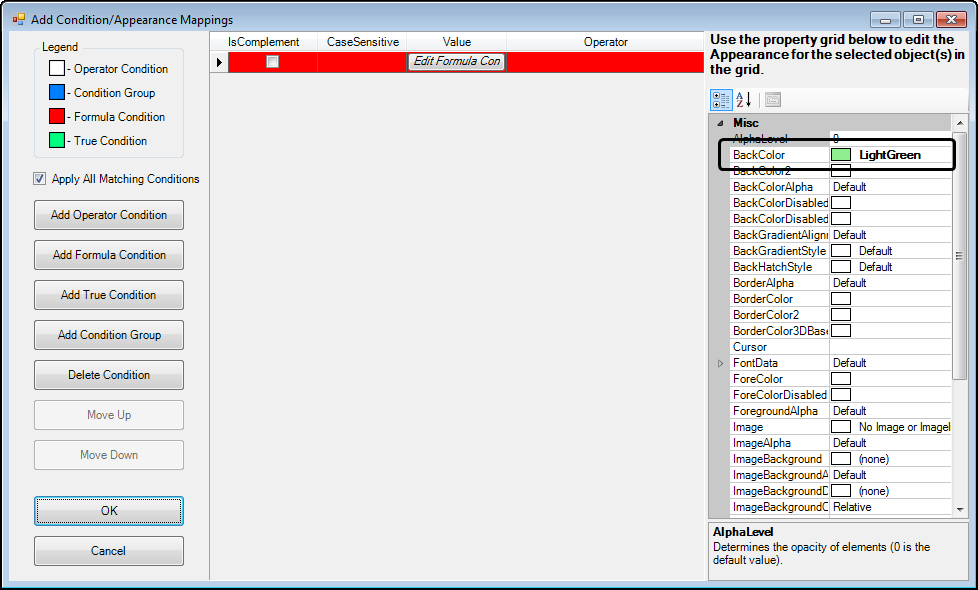The width and height of the screenshot is (978, 590).
Task: Select the BackColorAlpha property row
Action: pyautogui.click(x=841, y=187)
